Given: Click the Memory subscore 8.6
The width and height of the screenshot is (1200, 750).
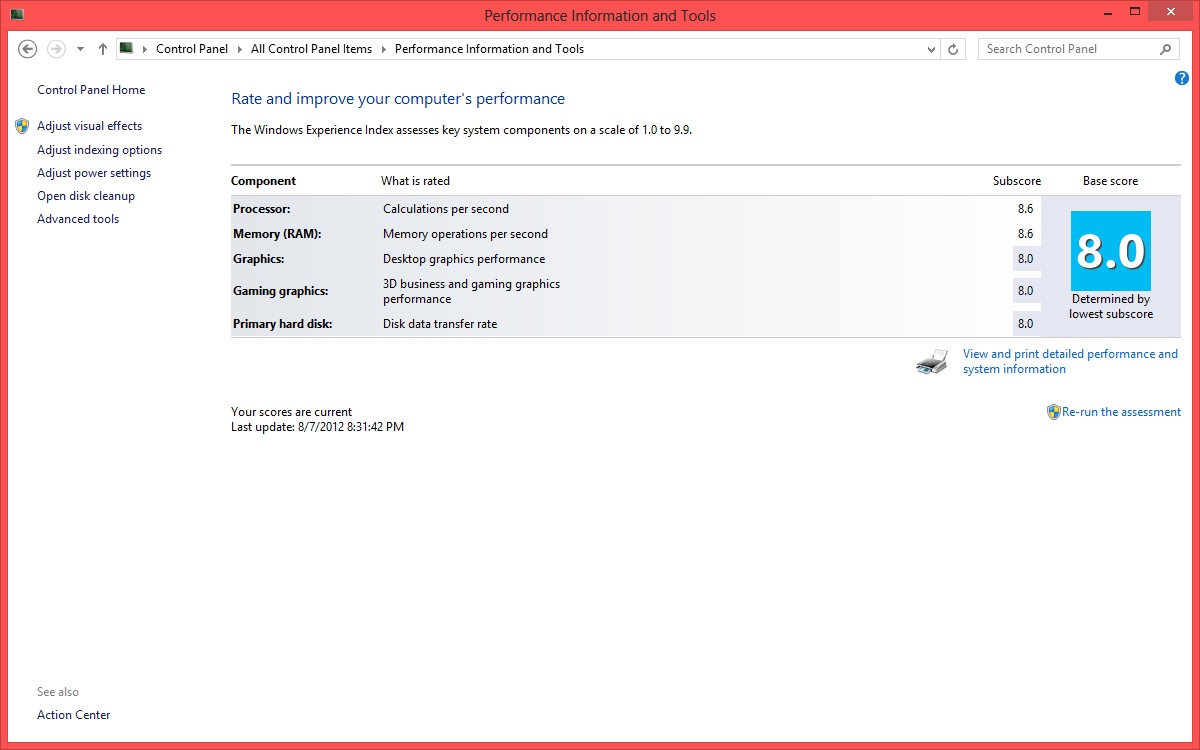Looking at the screenshot, I should pos(1025,234).
